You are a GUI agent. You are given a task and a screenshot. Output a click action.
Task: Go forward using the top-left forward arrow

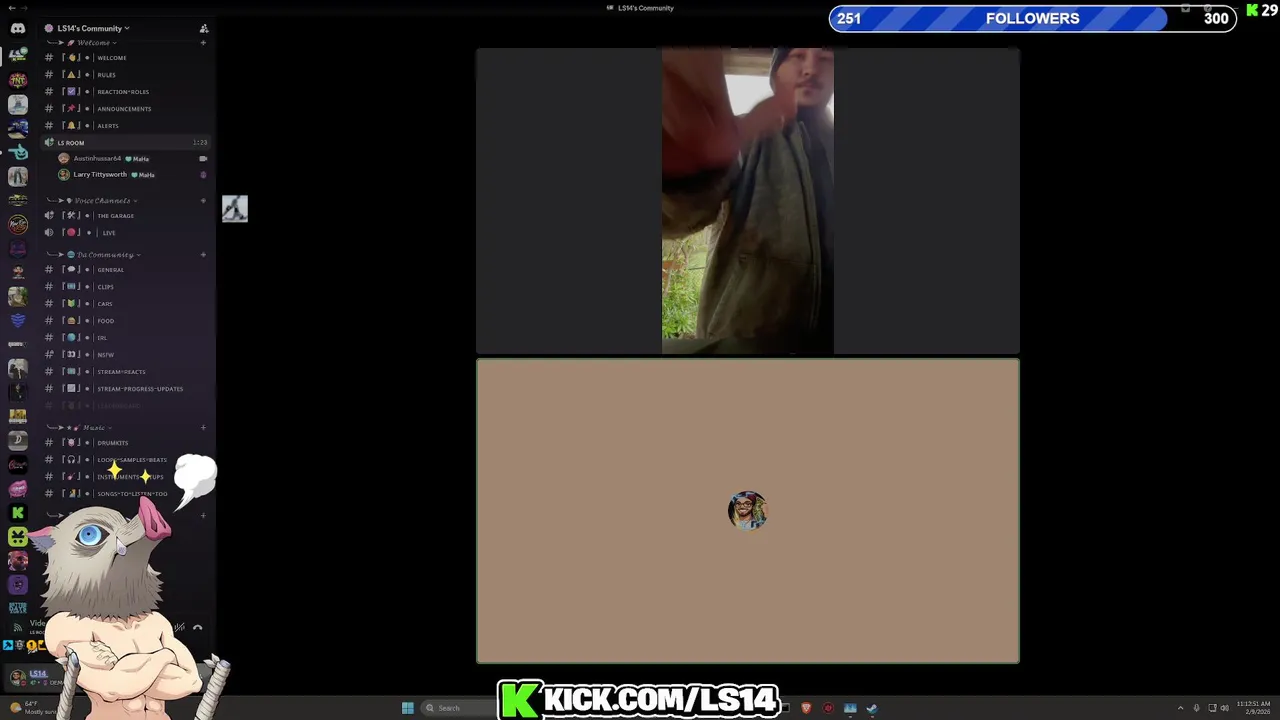pos(24,8)
